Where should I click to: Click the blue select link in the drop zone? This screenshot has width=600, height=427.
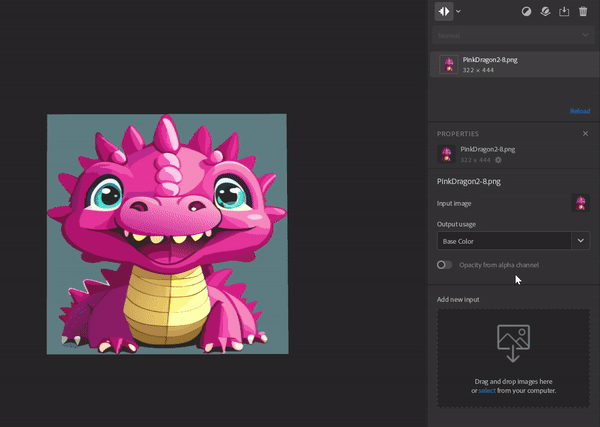point(487,390)
